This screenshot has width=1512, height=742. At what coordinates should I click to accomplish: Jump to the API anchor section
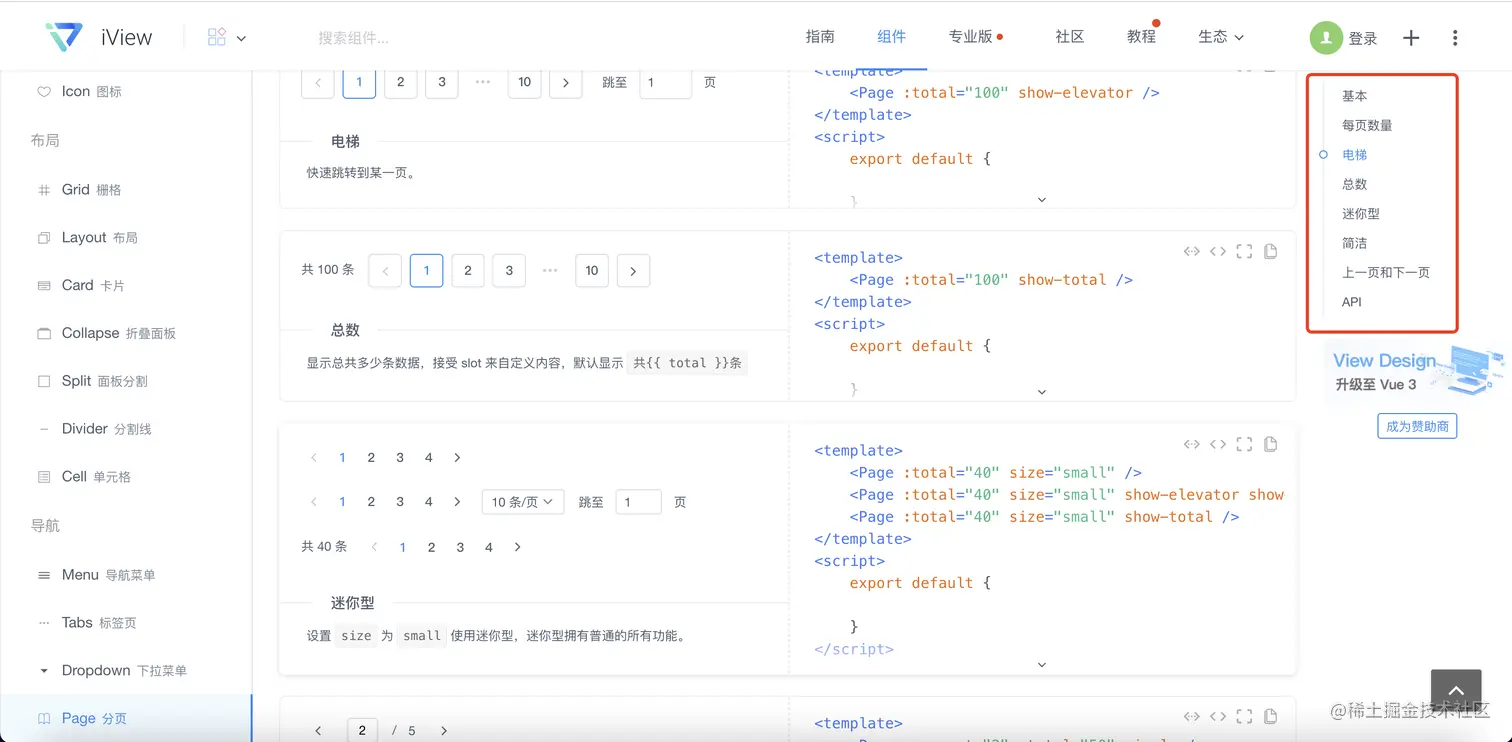(x=1351, y=302)
